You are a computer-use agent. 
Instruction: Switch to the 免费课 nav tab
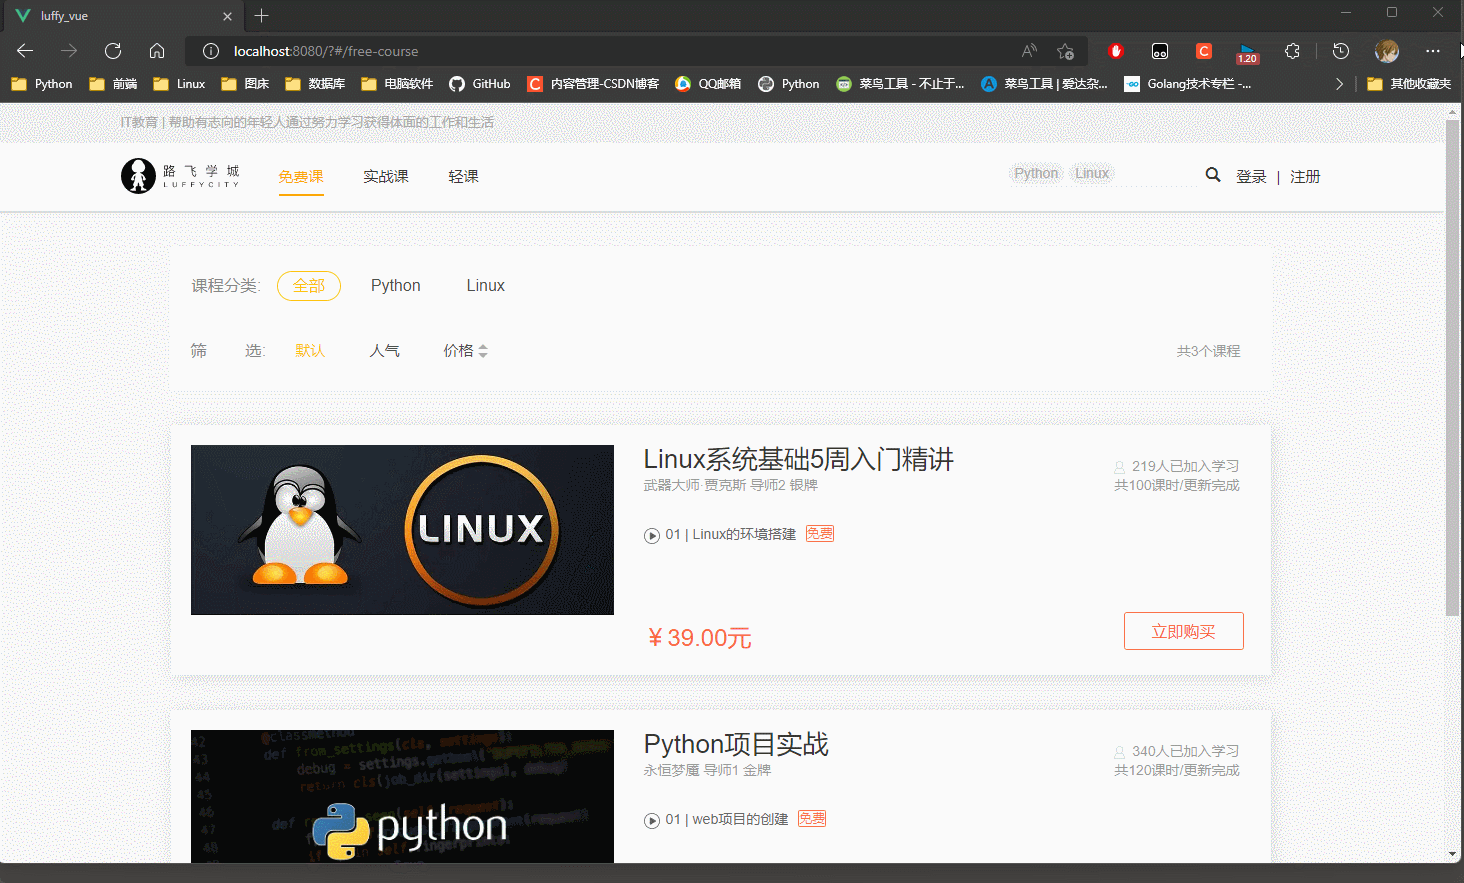click(x=301, y=176)
